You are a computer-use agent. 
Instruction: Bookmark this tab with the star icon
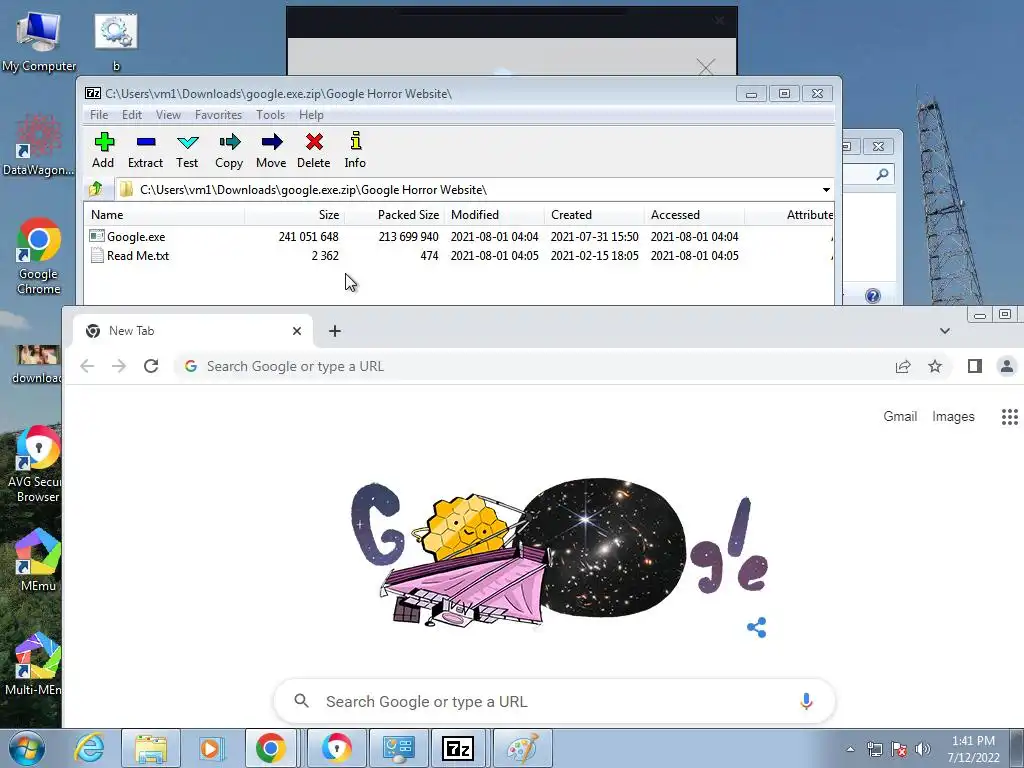click(935, 366)
